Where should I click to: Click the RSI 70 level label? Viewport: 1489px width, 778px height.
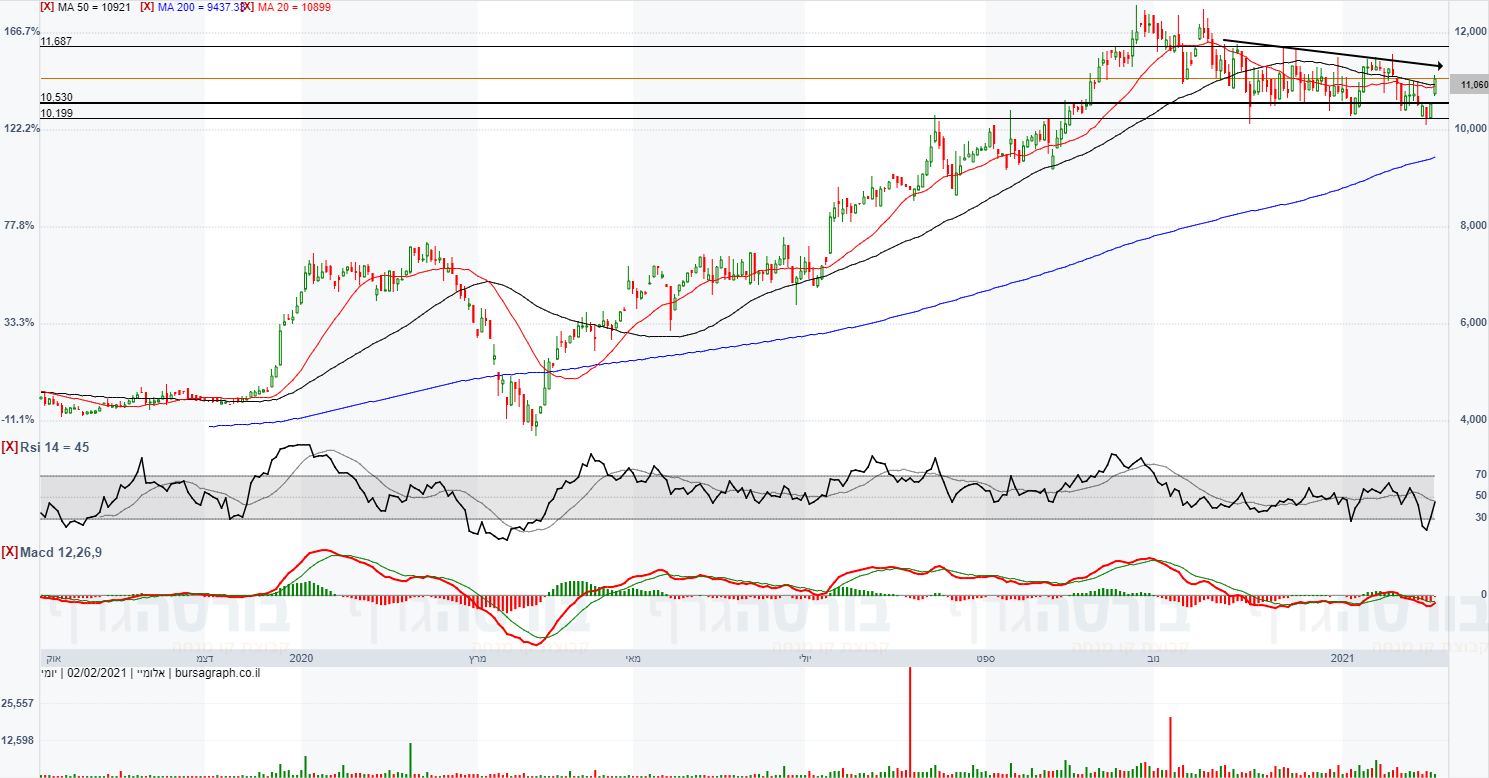click(1480, 474)
